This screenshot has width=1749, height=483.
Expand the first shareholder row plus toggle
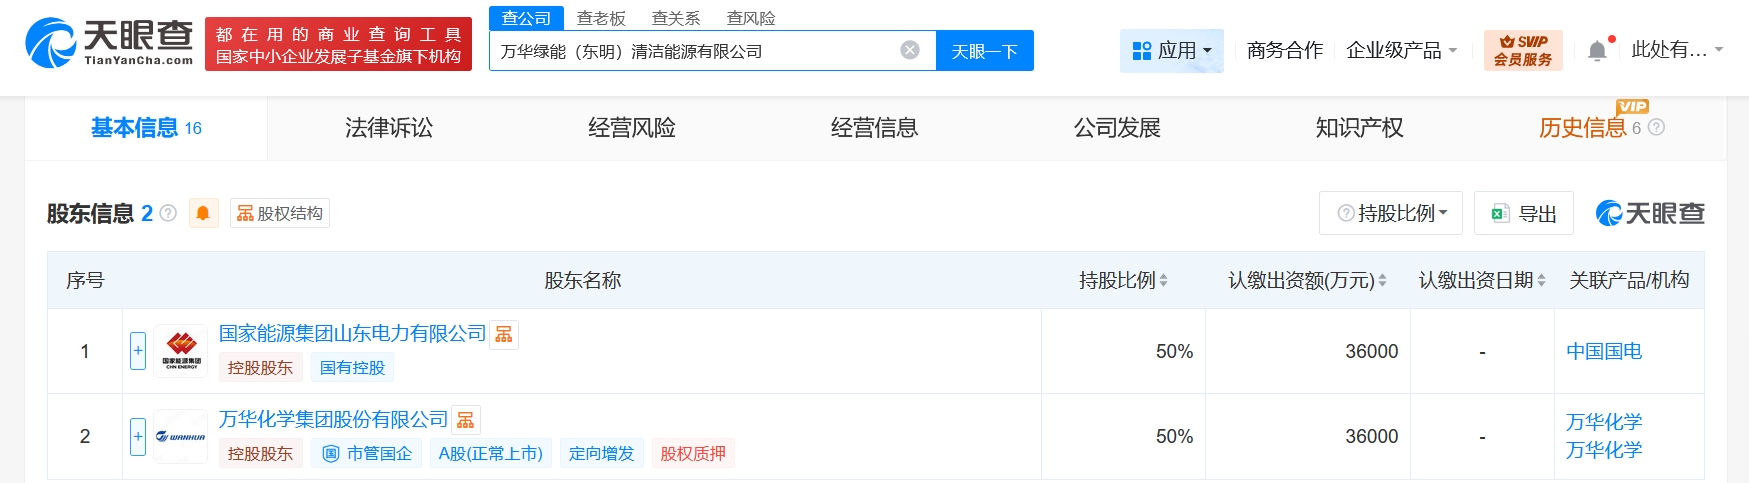[138, 351]
